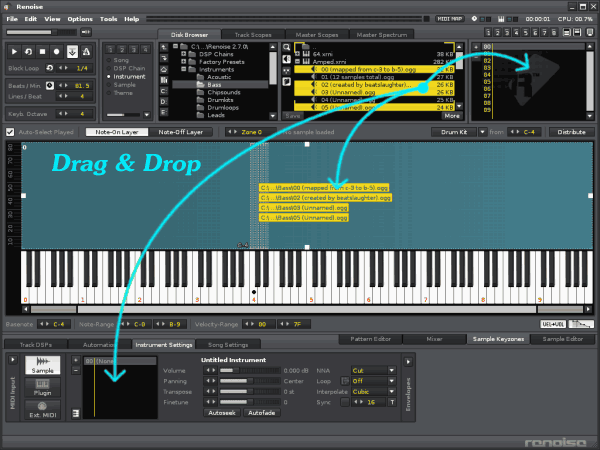Screen dimensions: 600x450
Task: Open the MIDI MAP button
Action: [450, 19]
